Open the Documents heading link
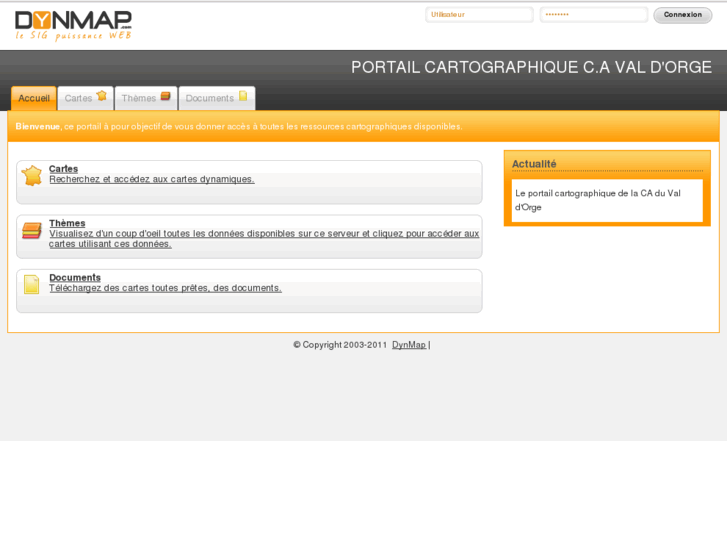This screenshot has width=727, height=545. [75, 277]
